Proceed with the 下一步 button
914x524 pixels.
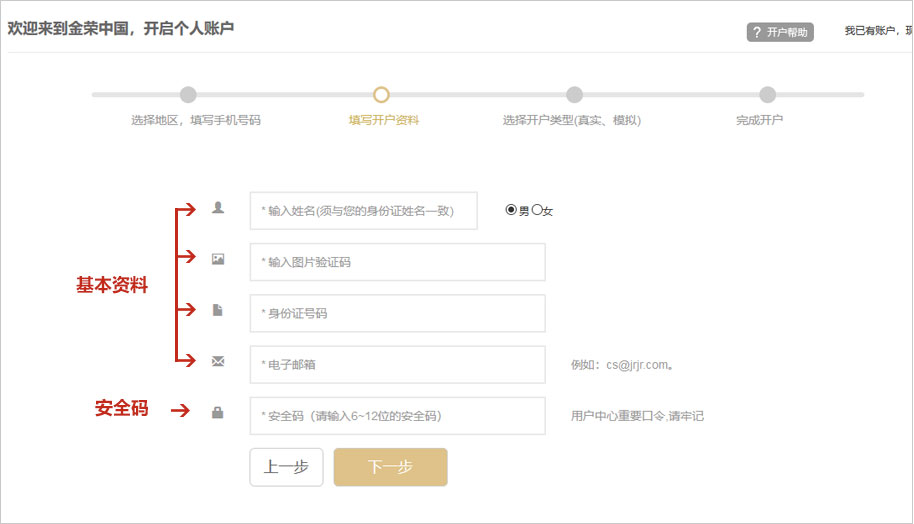[391, 467]
